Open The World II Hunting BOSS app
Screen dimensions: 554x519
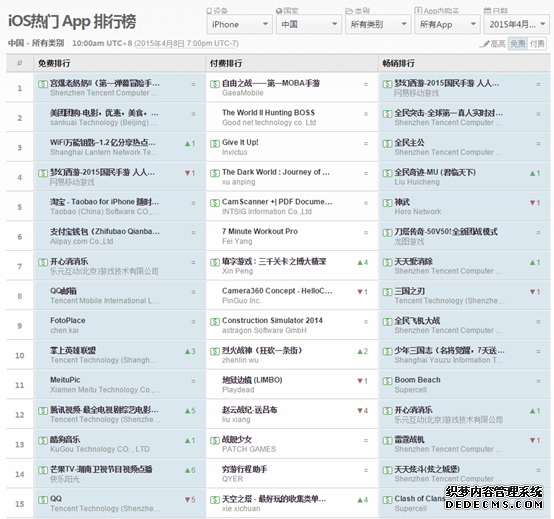269,113
